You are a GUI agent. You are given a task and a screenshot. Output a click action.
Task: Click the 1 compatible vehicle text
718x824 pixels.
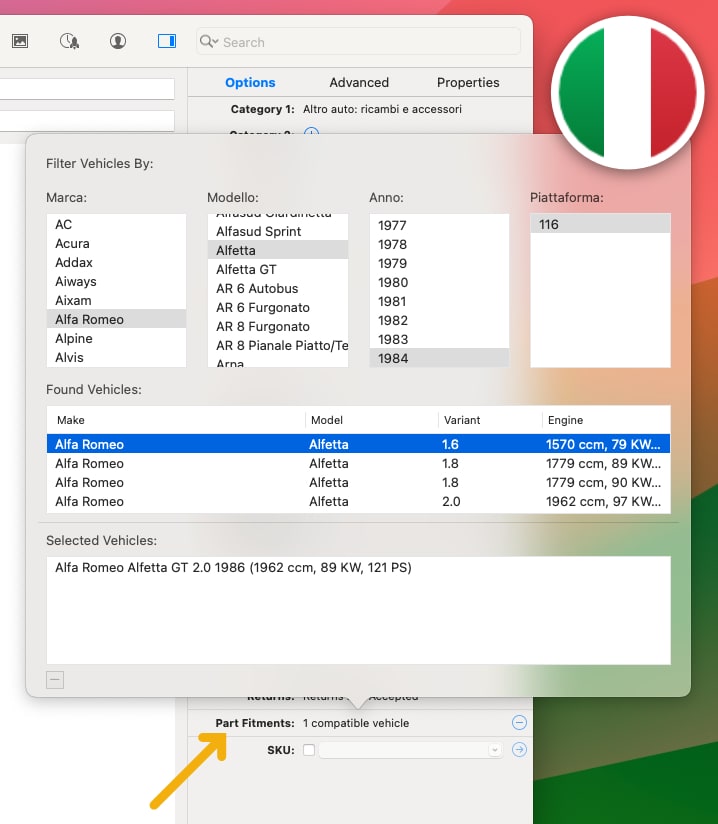pos(356,723)
